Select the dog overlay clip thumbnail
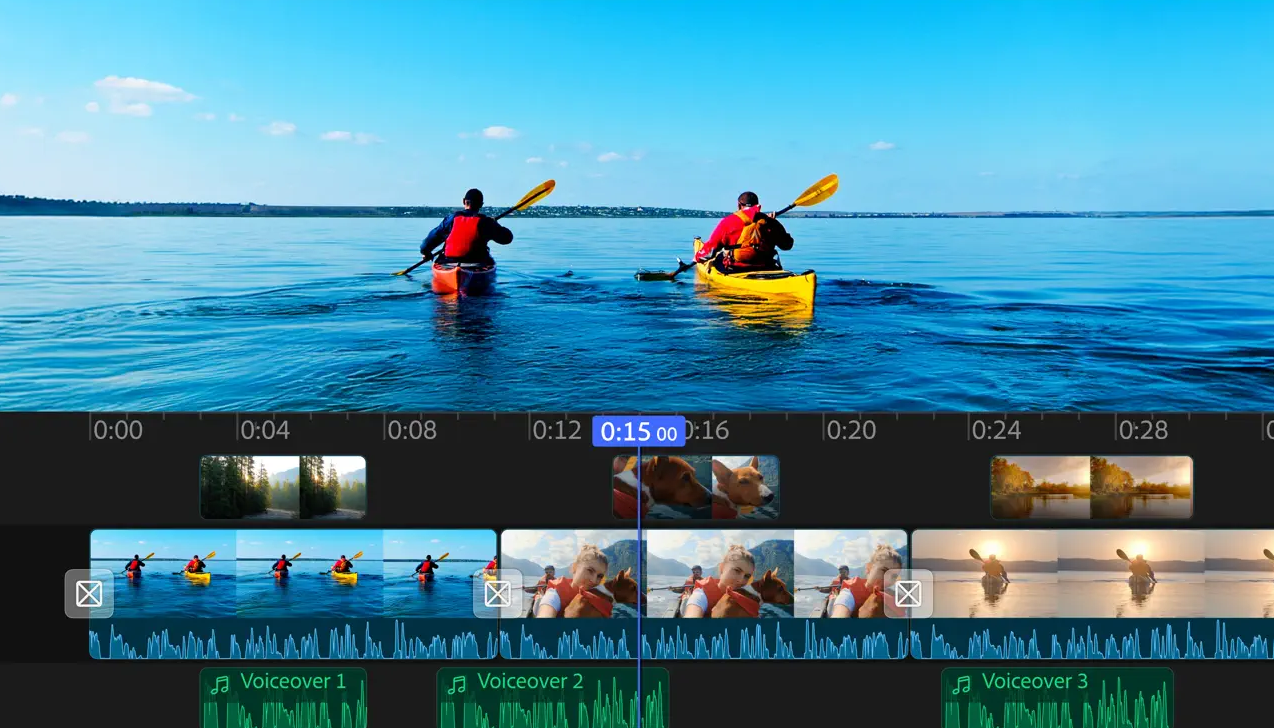The height and width of the screenshot is (728, 1274). 696,487
